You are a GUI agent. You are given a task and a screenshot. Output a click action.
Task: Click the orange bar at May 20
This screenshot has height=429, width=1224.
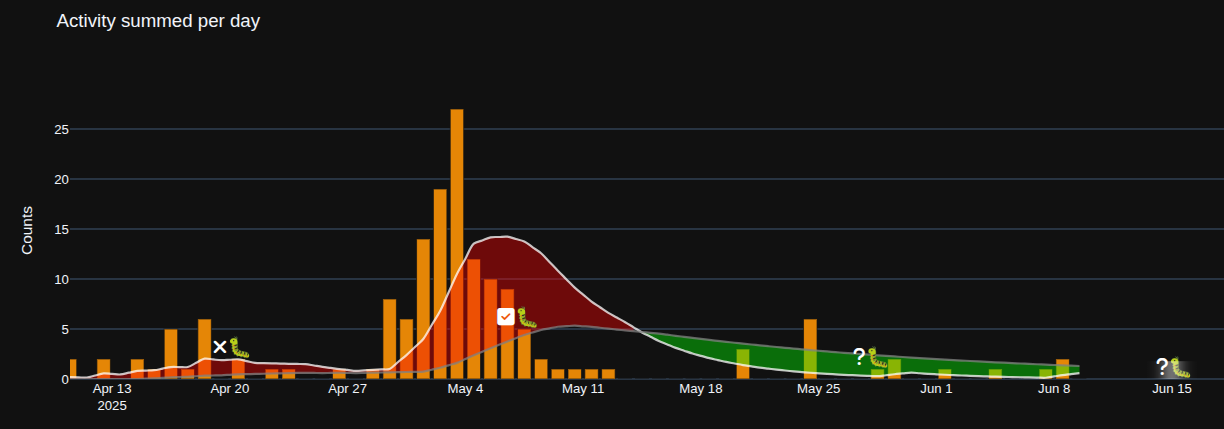point(743,363)
